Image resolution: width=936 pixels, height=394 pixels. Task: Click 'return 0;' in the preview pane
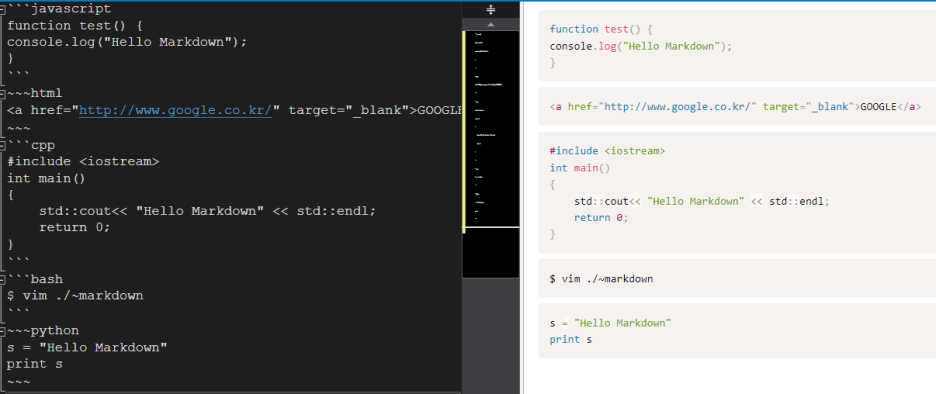click(601, 218)
